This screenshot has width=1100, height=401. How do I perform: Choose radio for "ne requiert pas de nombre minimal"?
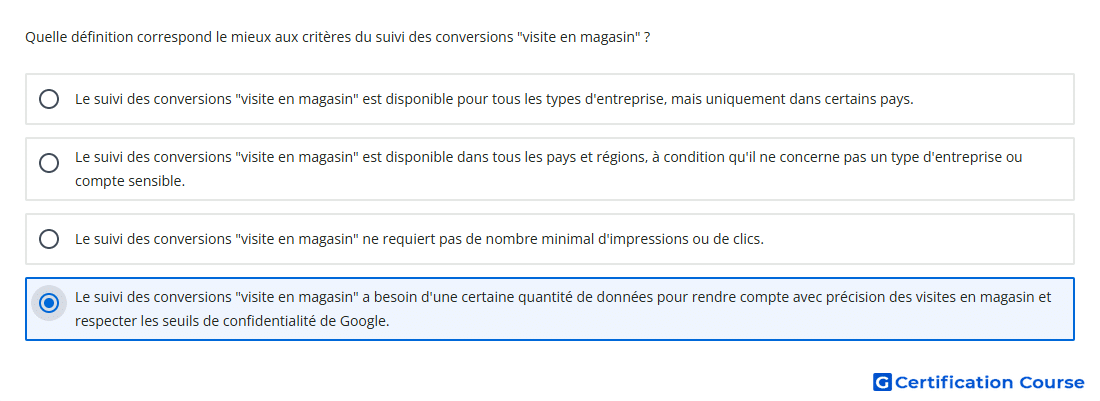click(x=49, y=239)
